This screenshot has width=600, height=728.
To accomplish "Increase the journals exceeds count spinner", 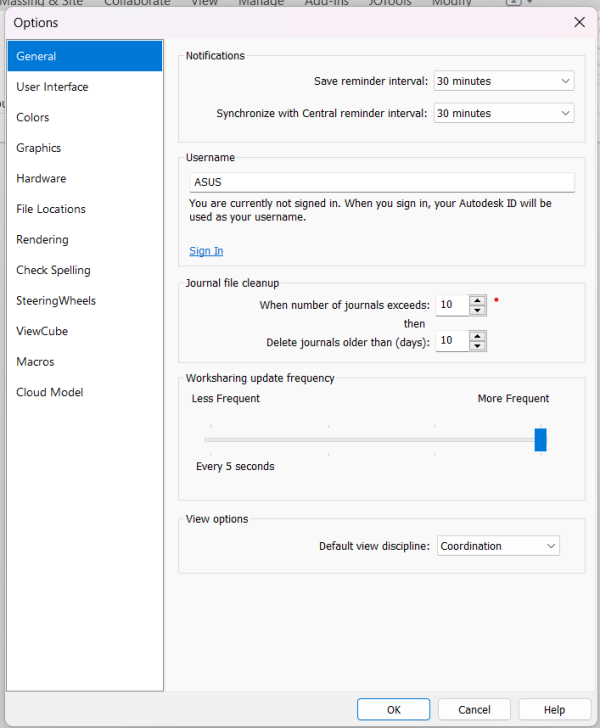I will click(x=477, y=300).
